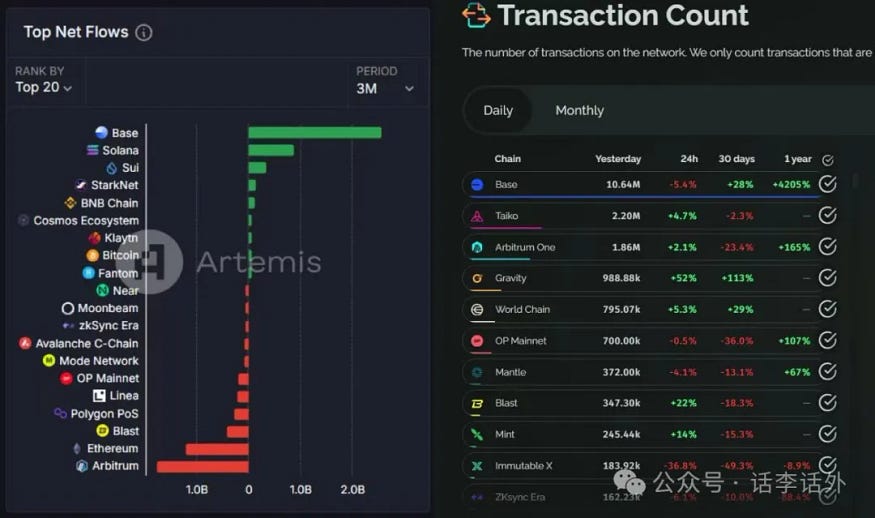
Task: Switch to the Daily tab
Action: coord(498,111)
